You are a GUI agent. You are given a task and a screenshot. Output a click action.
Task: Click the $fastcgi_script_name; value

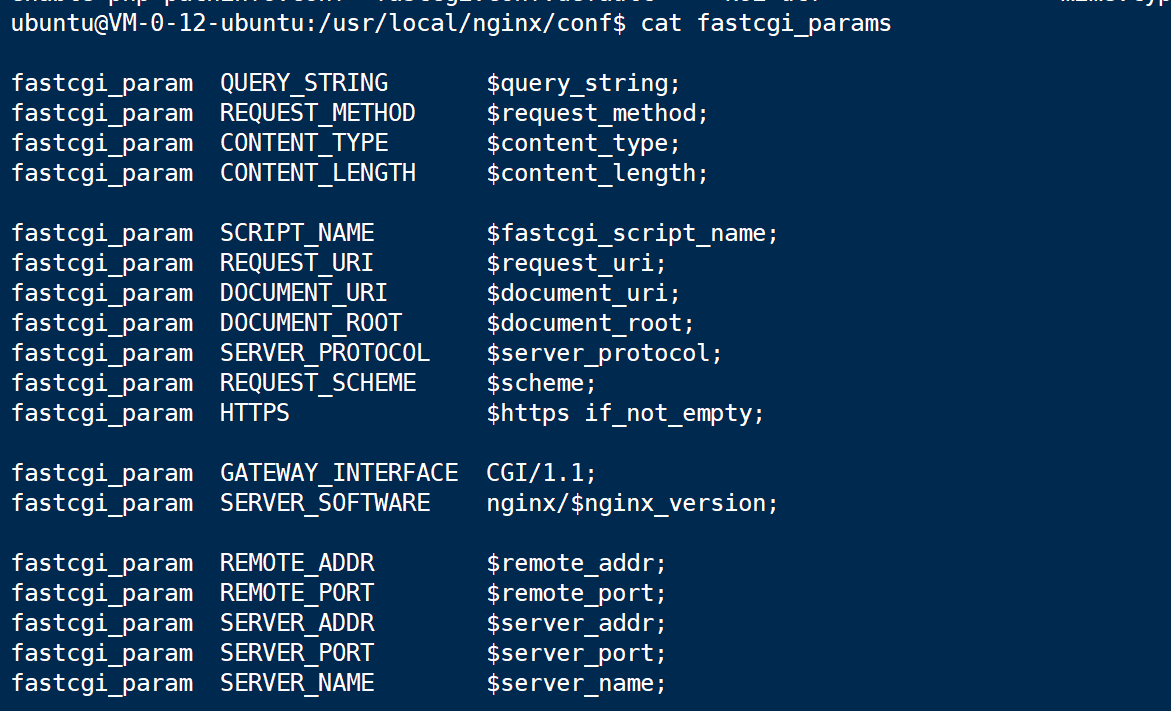tap(632, 234)
